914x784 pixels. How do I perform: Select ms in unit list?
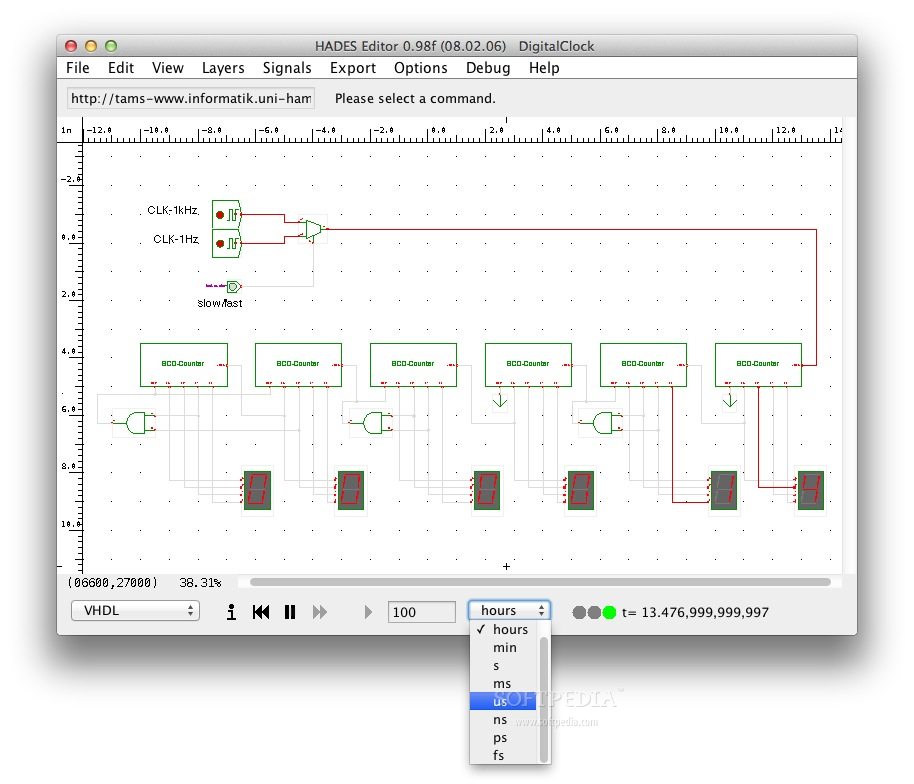[x=504, y=683]
